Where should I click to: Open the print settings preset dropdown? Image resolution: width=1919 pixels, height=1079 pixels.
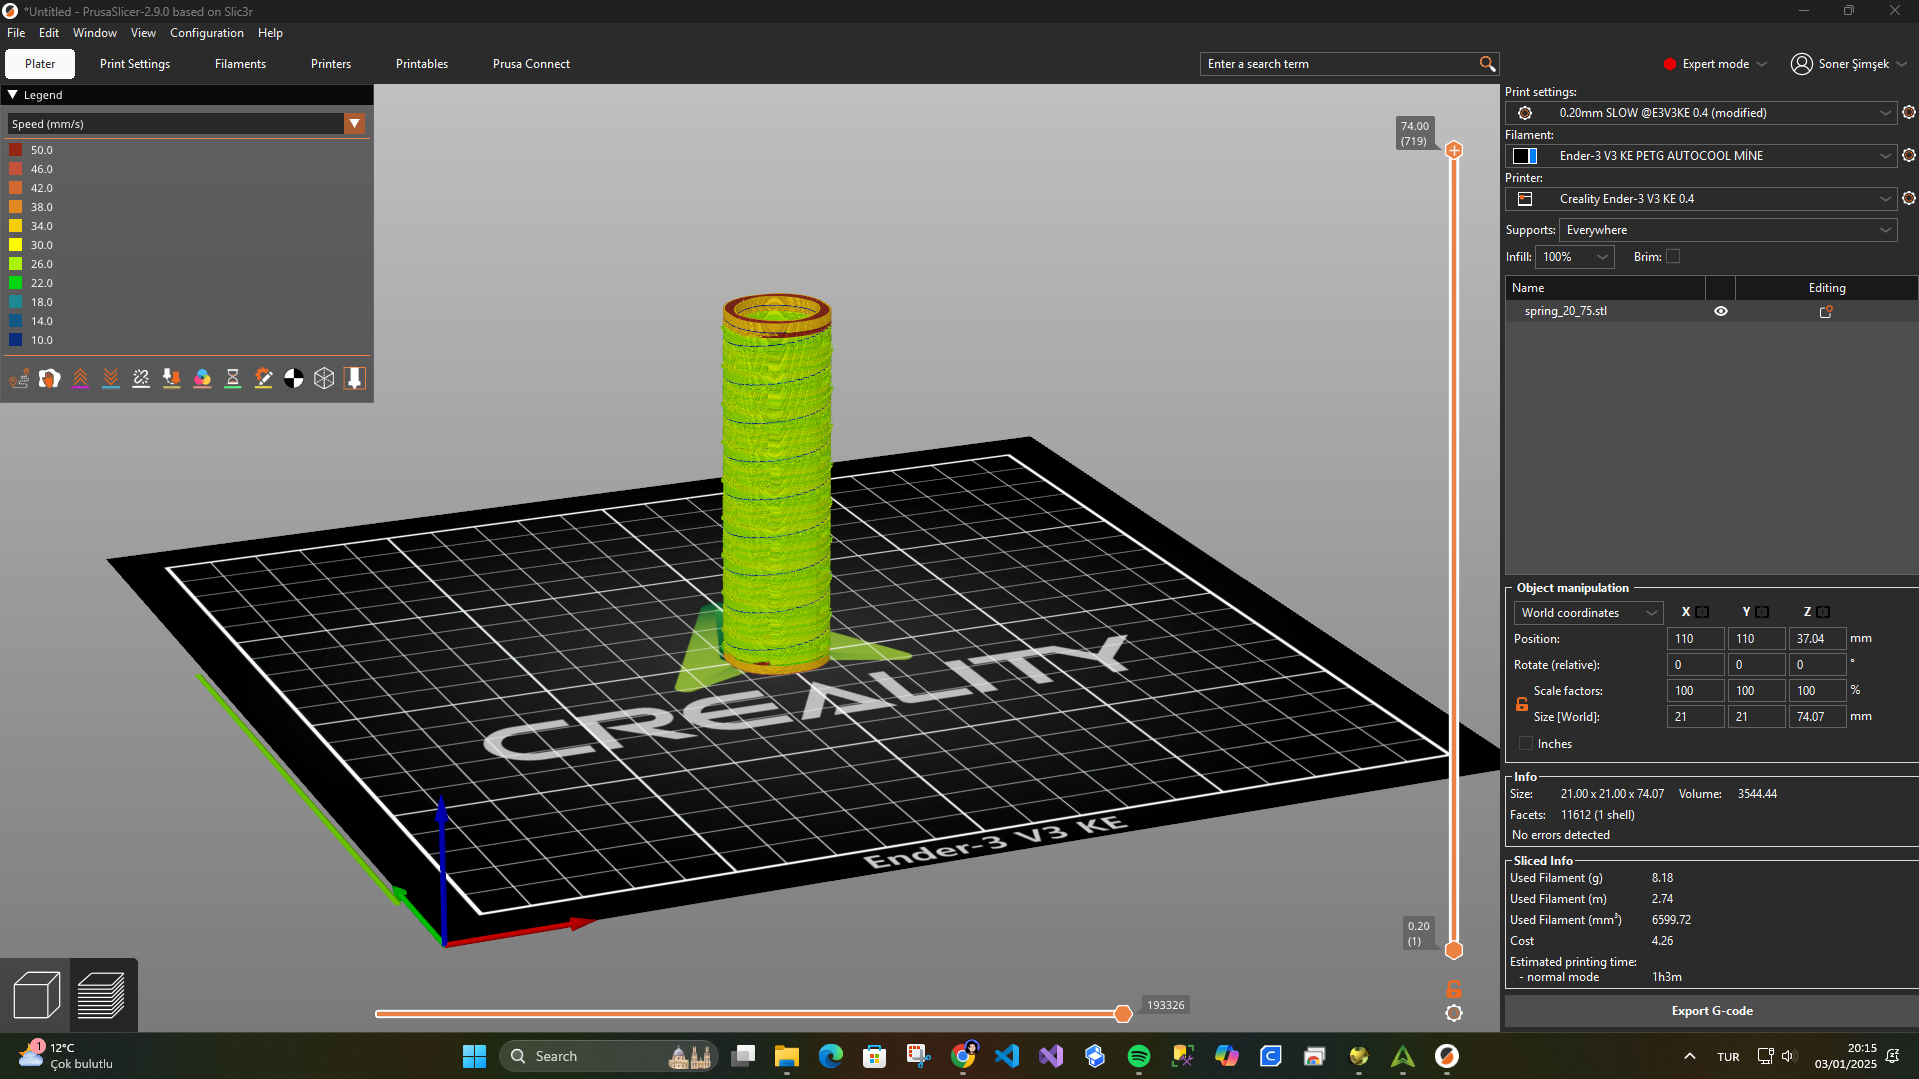tap(1701, 113)
